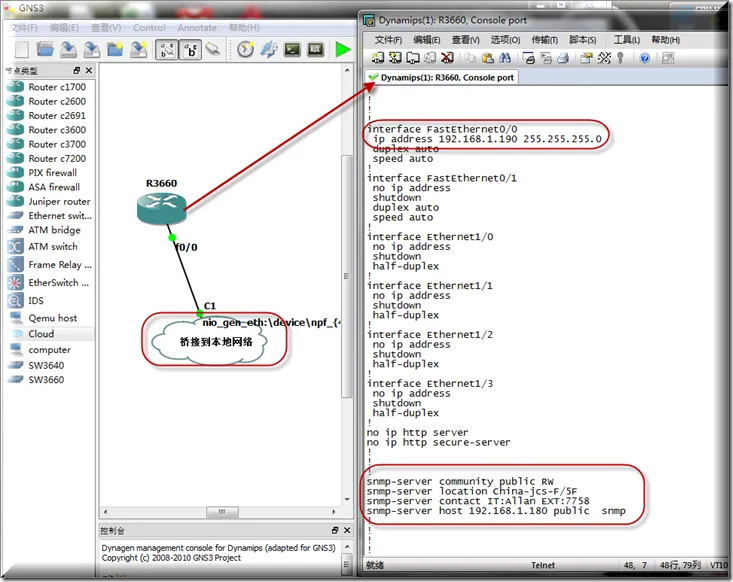Image resolution: width=733 pixels, height=582 pixels.
Task: Open 文件(F) menu in terminal window
Action: (x=388, y=40)
